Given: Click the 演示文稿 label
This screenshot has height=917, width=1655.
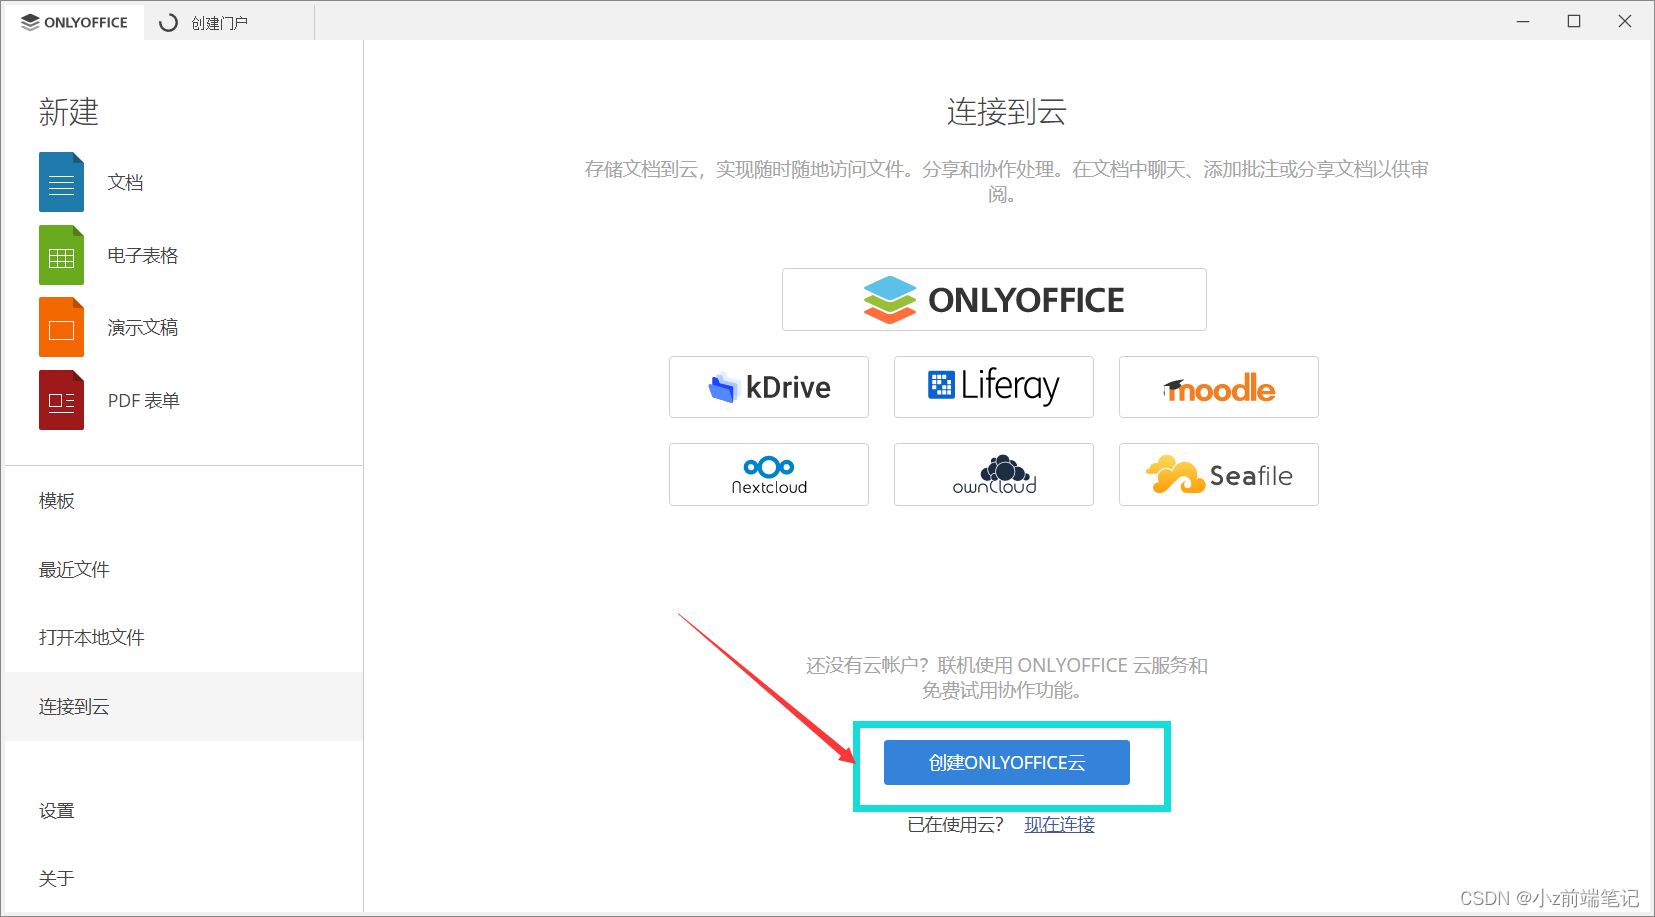Looking at the screenshot, I should click(x=143, y=327).
